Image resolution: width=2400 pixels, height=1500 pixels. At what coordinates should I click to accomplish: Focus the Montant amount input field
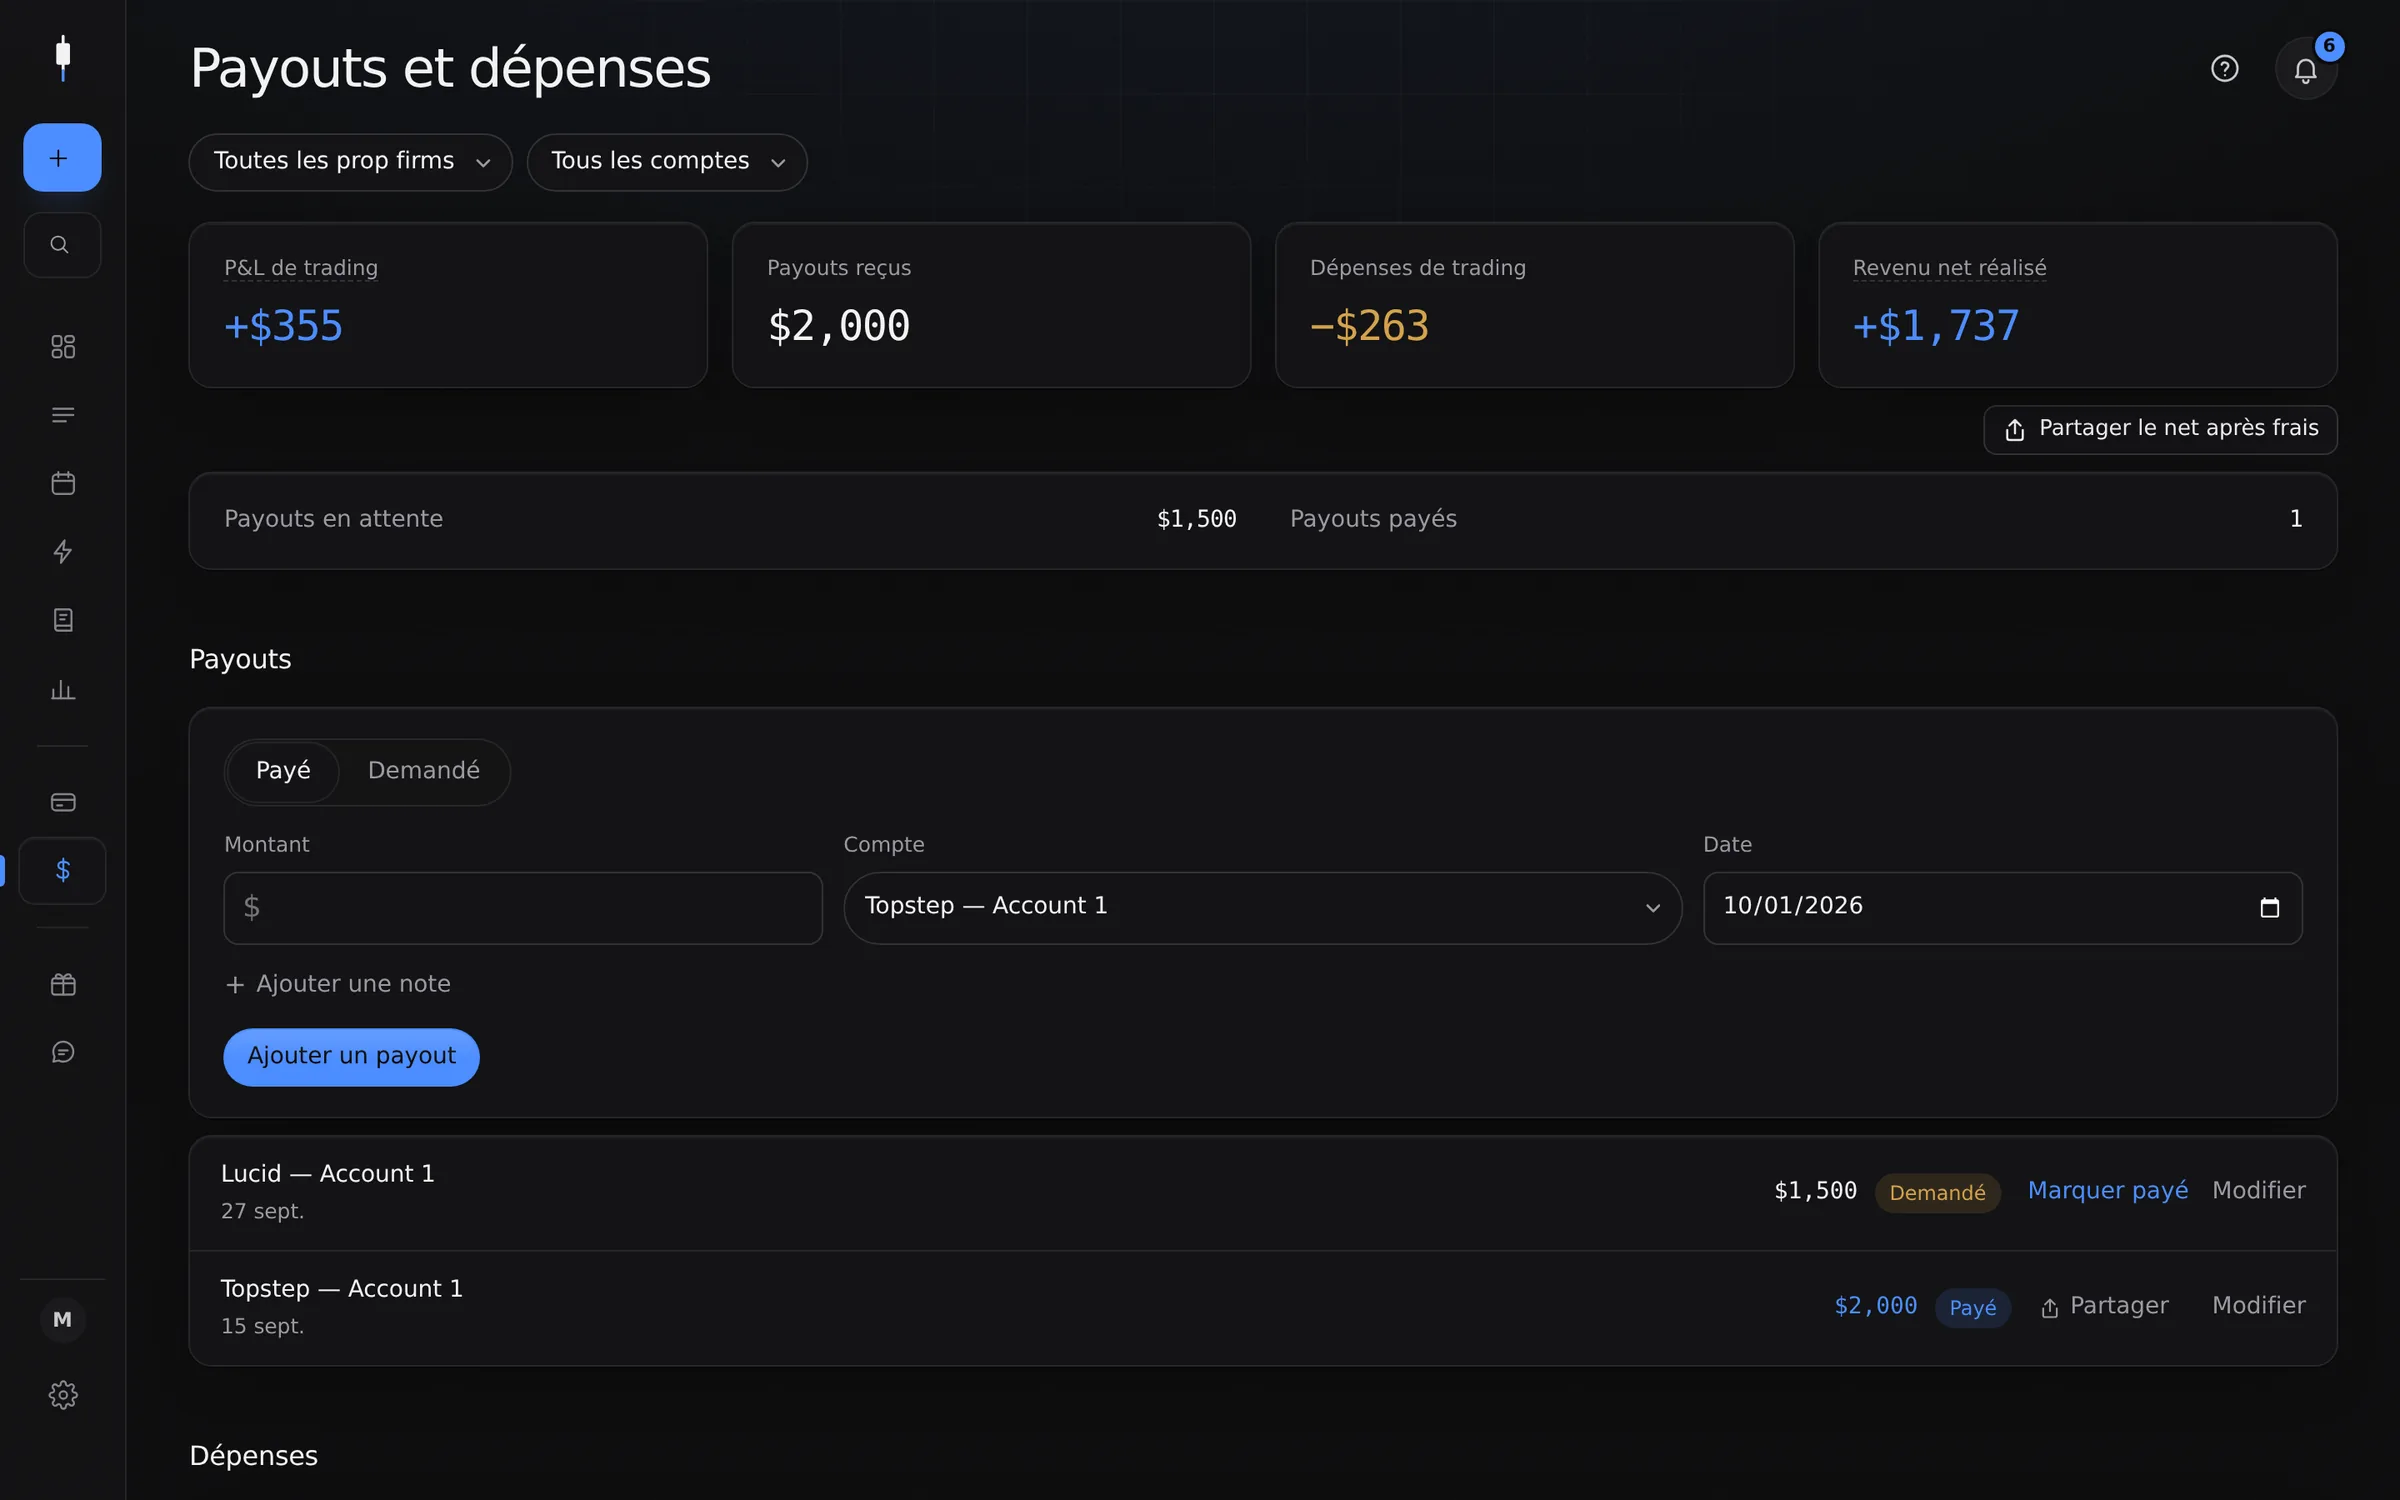pyautogui.click(x=523, y=908)
